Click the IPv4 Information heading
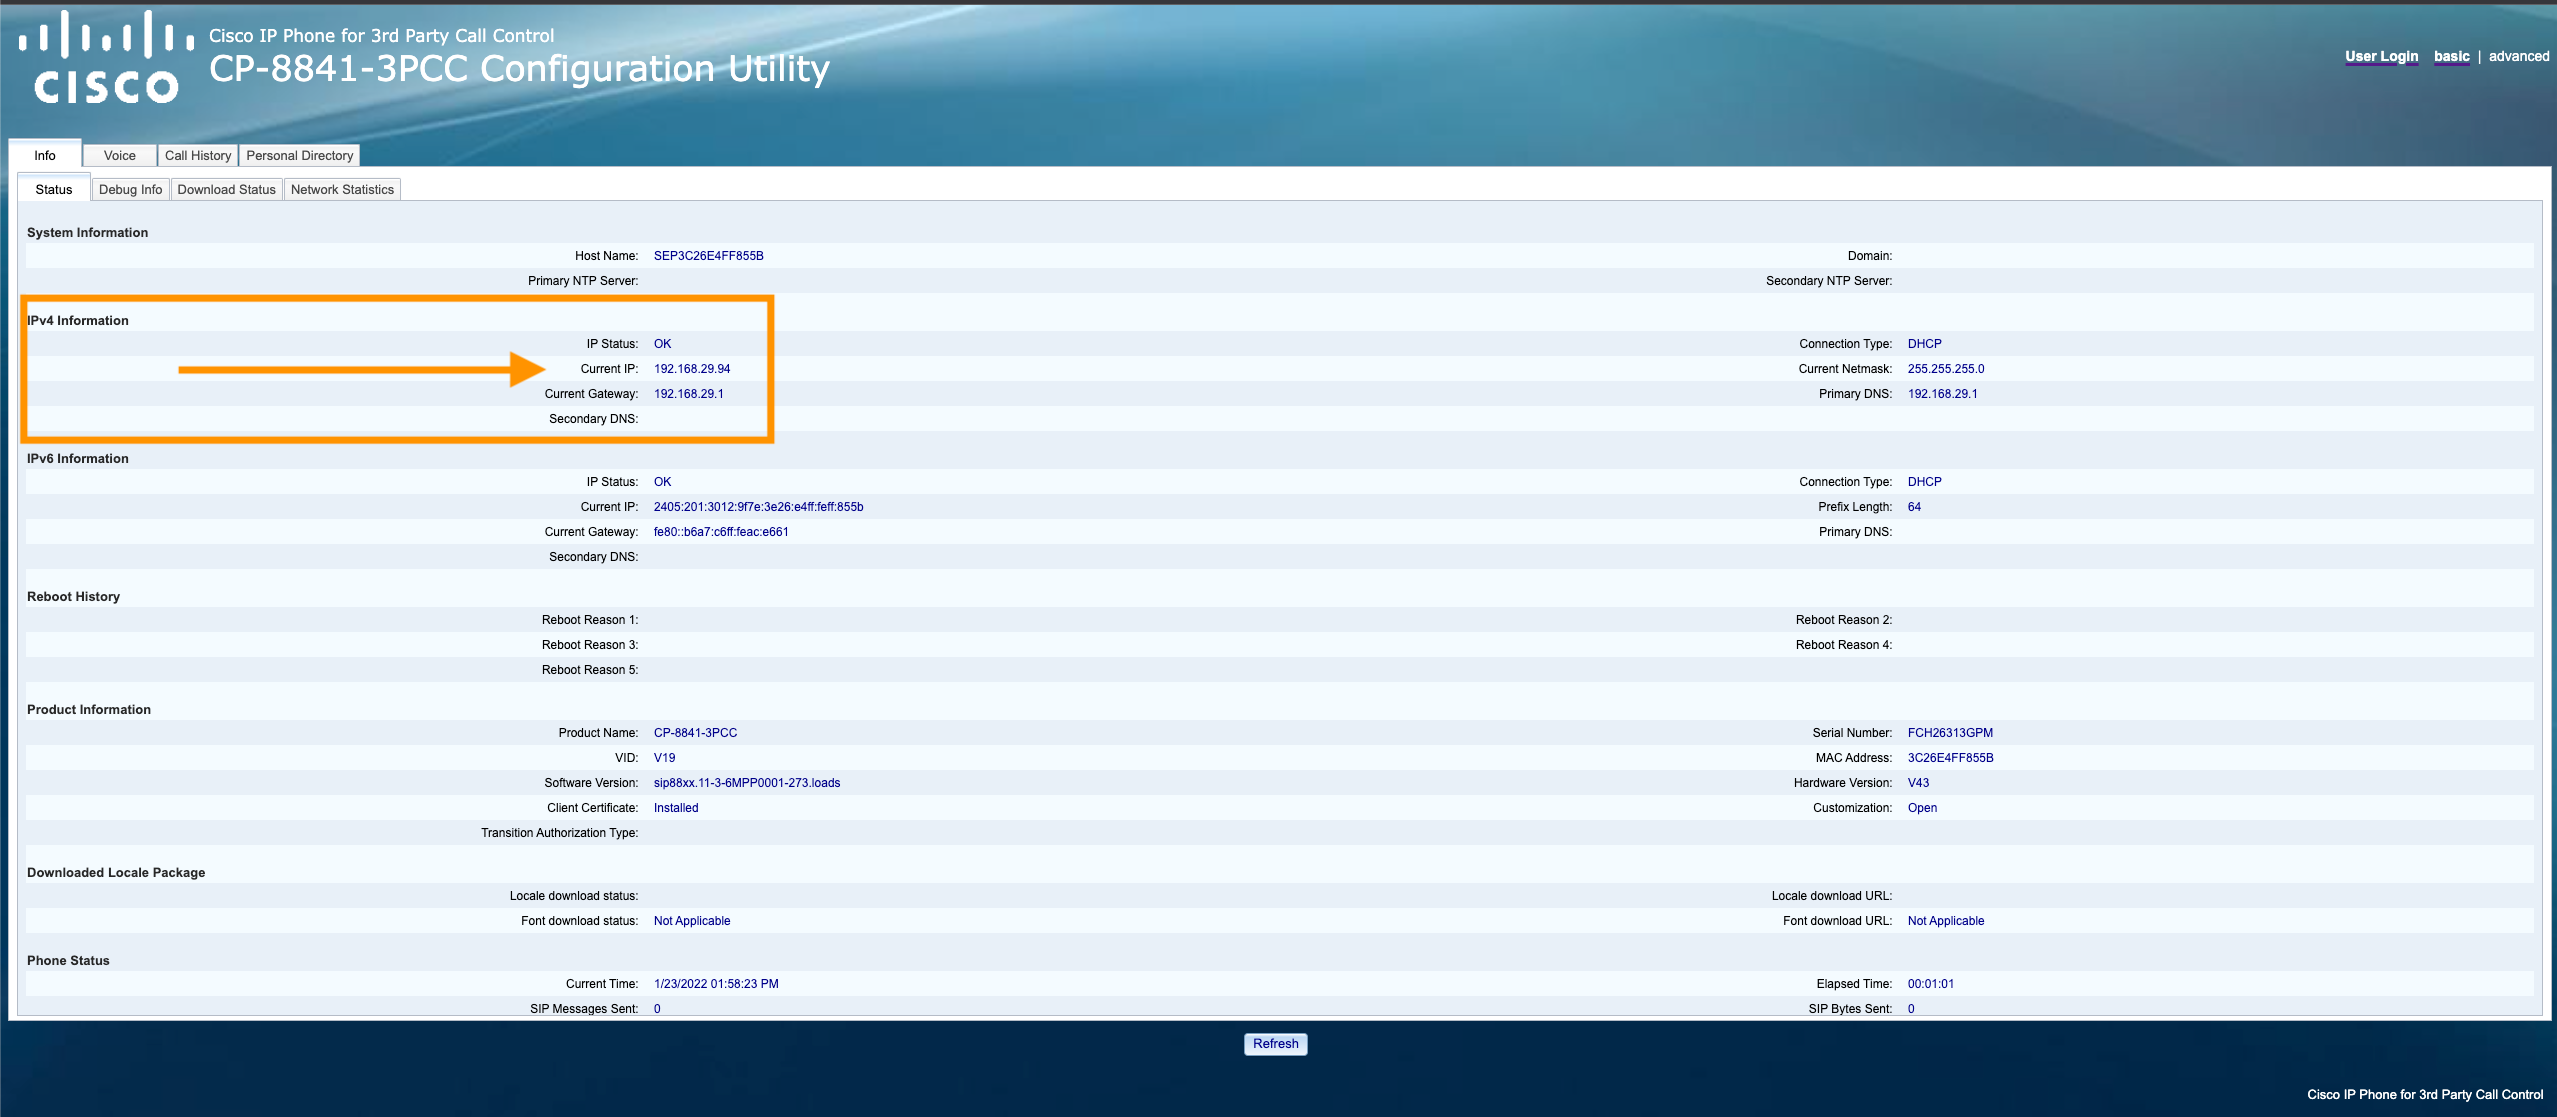This screenshot has width=2557, height=1117. (x=78, y=320)
